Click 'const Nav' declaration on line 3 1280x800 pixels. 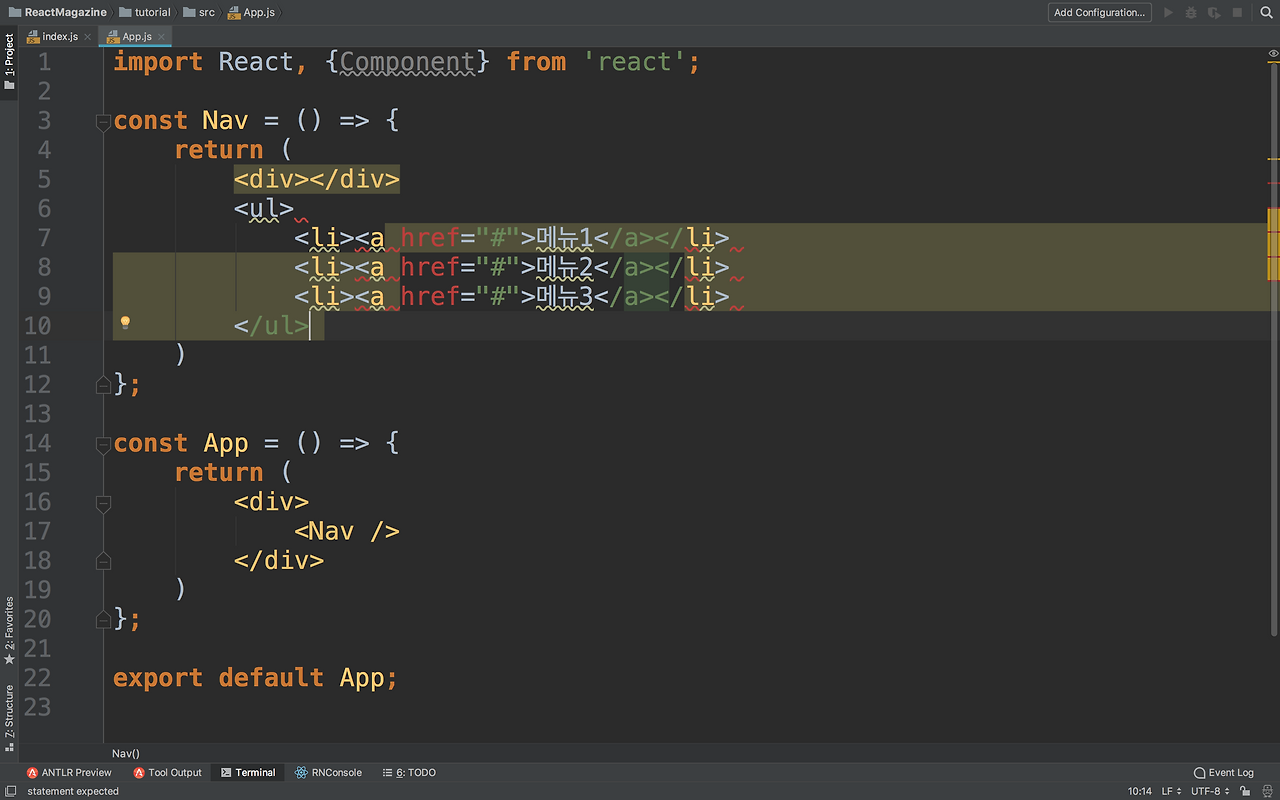[181, 120]
